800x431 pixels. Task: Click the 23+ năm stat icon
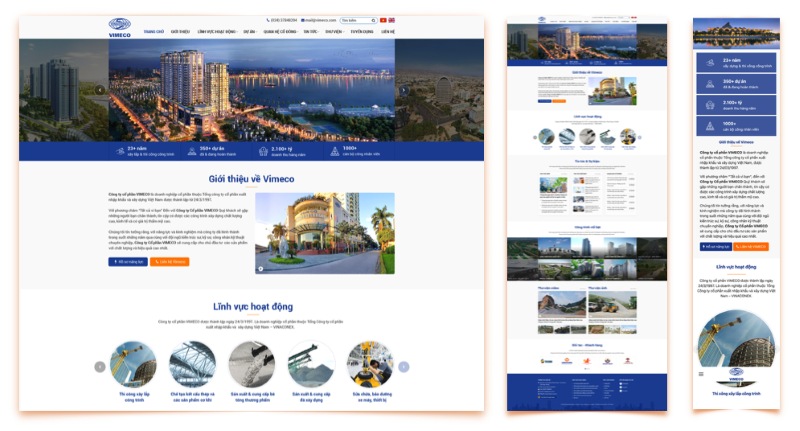coord(120,151)
